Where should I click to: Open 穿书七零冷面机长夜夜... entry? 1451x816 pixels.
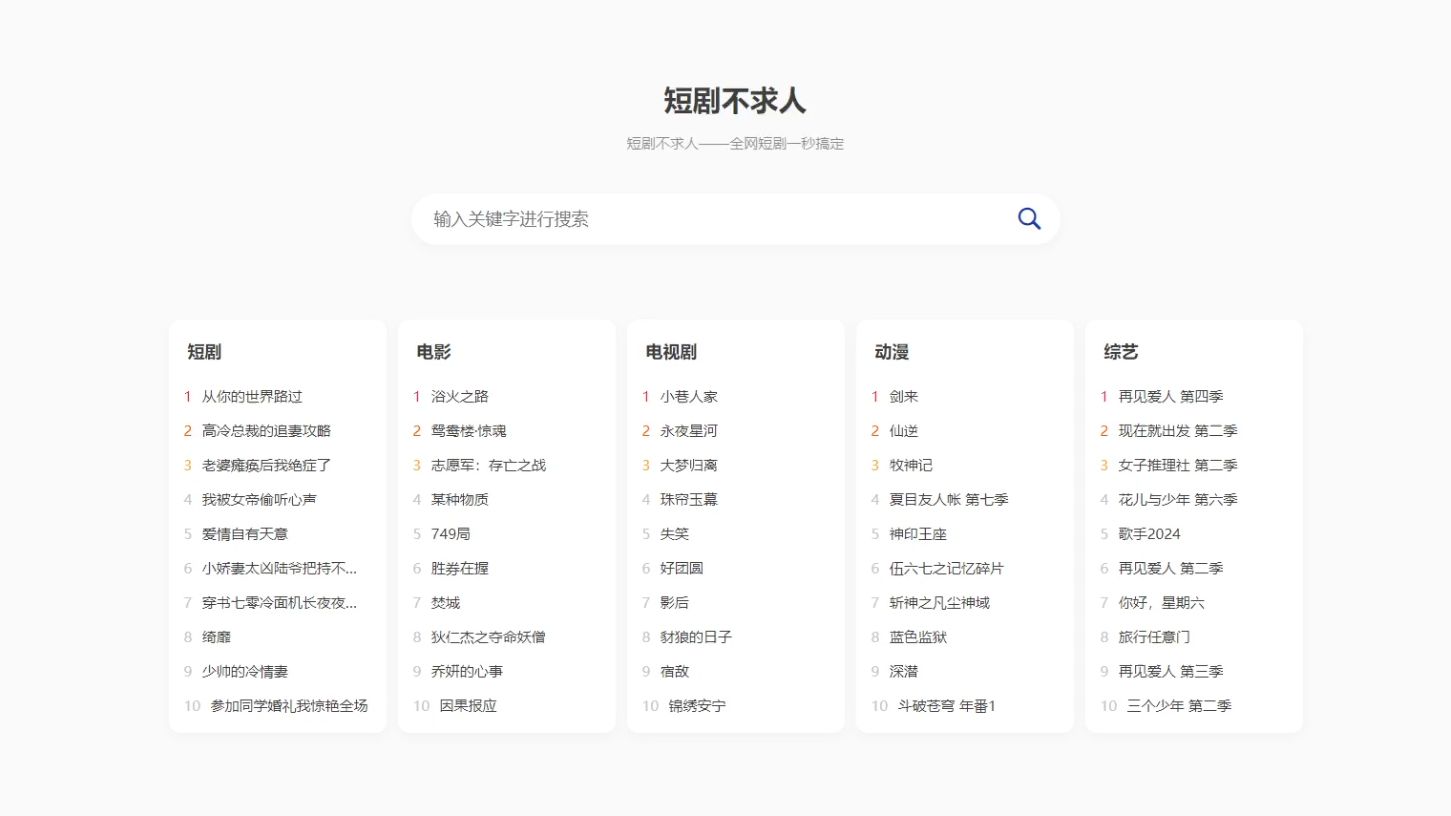click(x=279, y=603)
